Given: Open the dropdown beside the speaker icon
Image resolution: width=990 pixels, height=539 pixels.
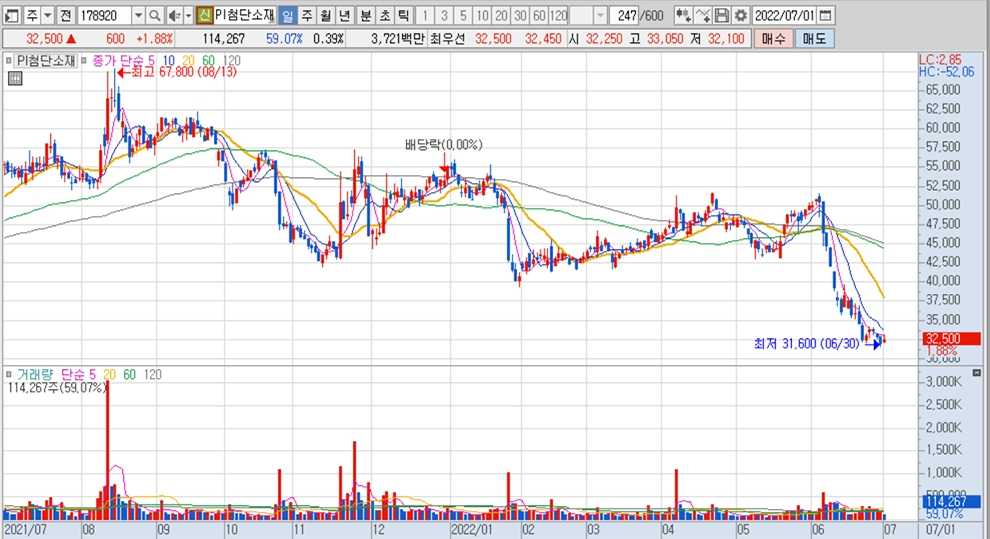Looking at the screenshot, I should tap(188, 15).
